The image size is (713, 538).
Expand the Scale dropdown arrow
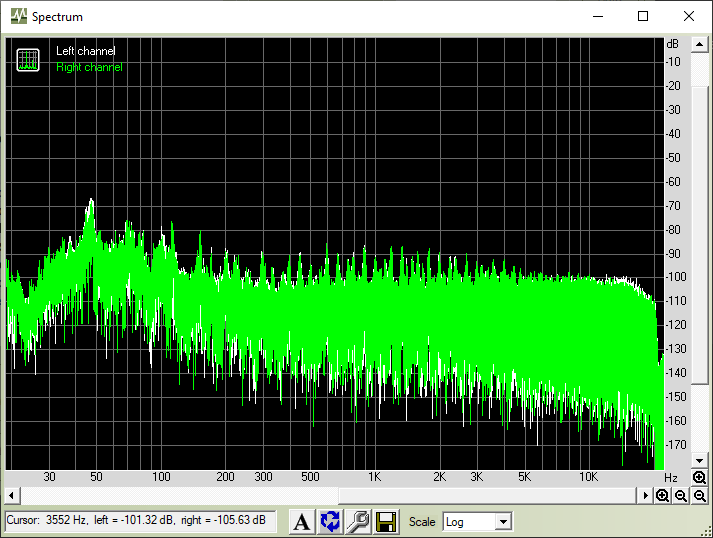tap(503, 522)
